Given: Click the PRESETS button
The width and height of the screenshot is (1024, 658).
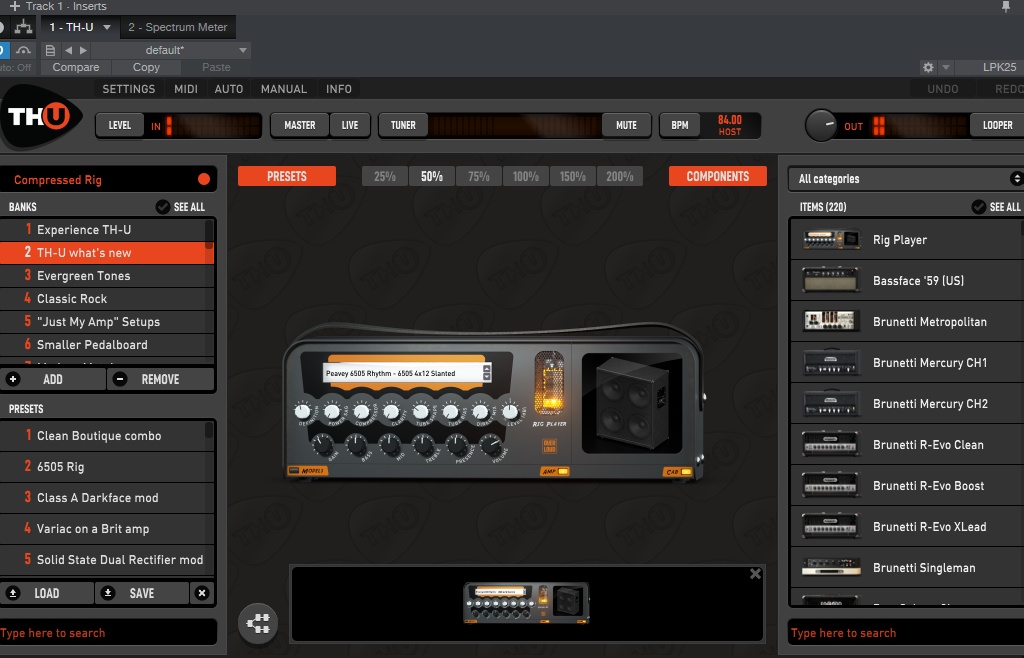Looking at the screenshot, I should [287, 176].
